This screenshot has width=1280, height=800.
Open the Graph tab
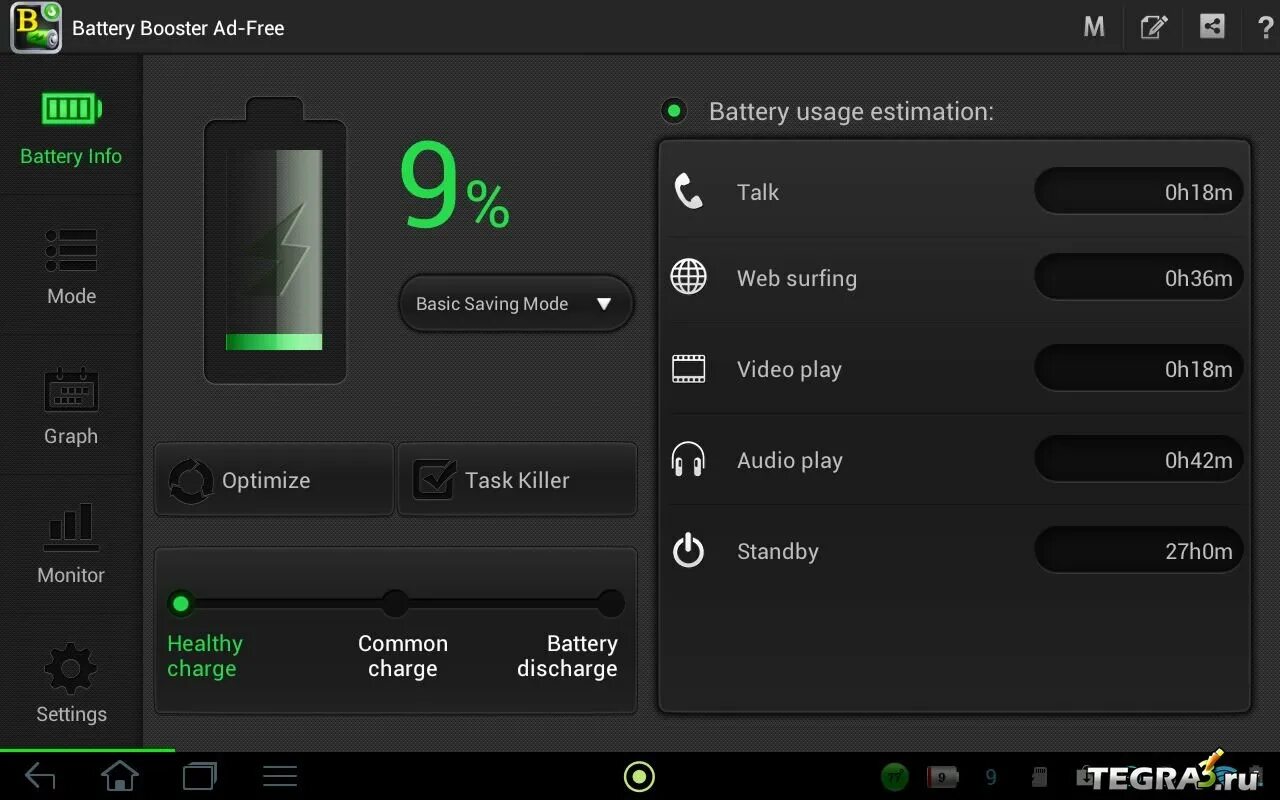[71, 406]
